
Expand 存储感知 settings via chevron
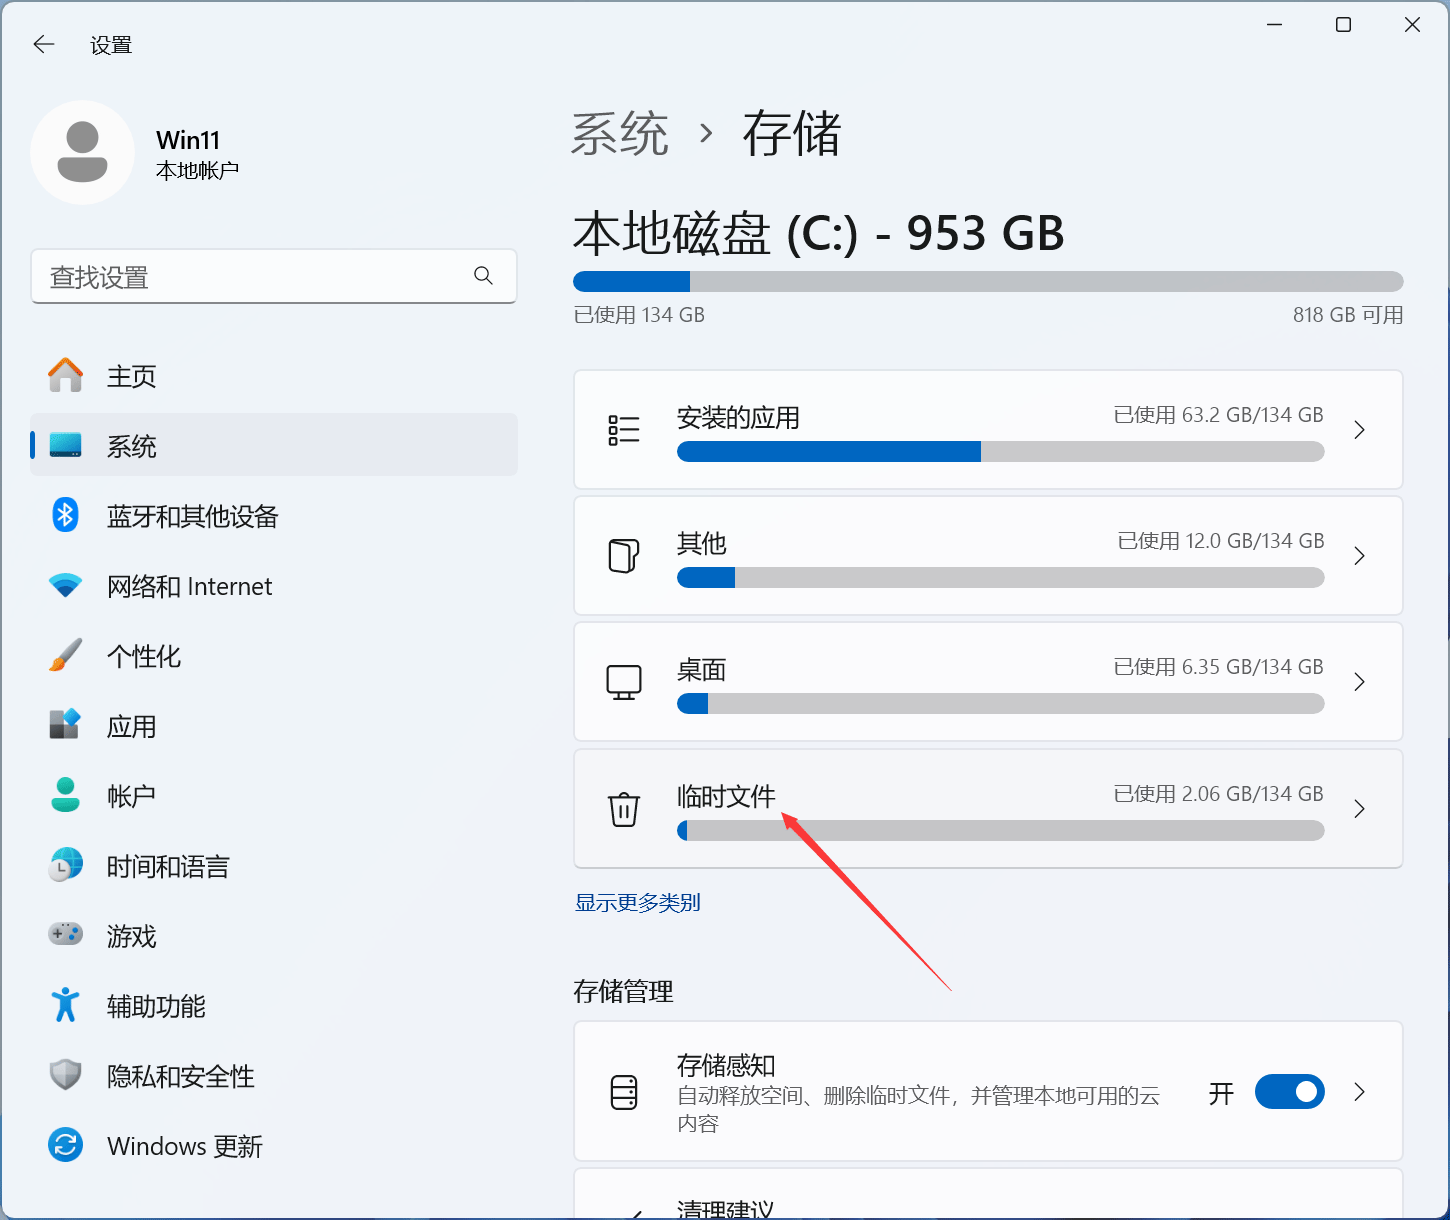pos(1359,1092)
